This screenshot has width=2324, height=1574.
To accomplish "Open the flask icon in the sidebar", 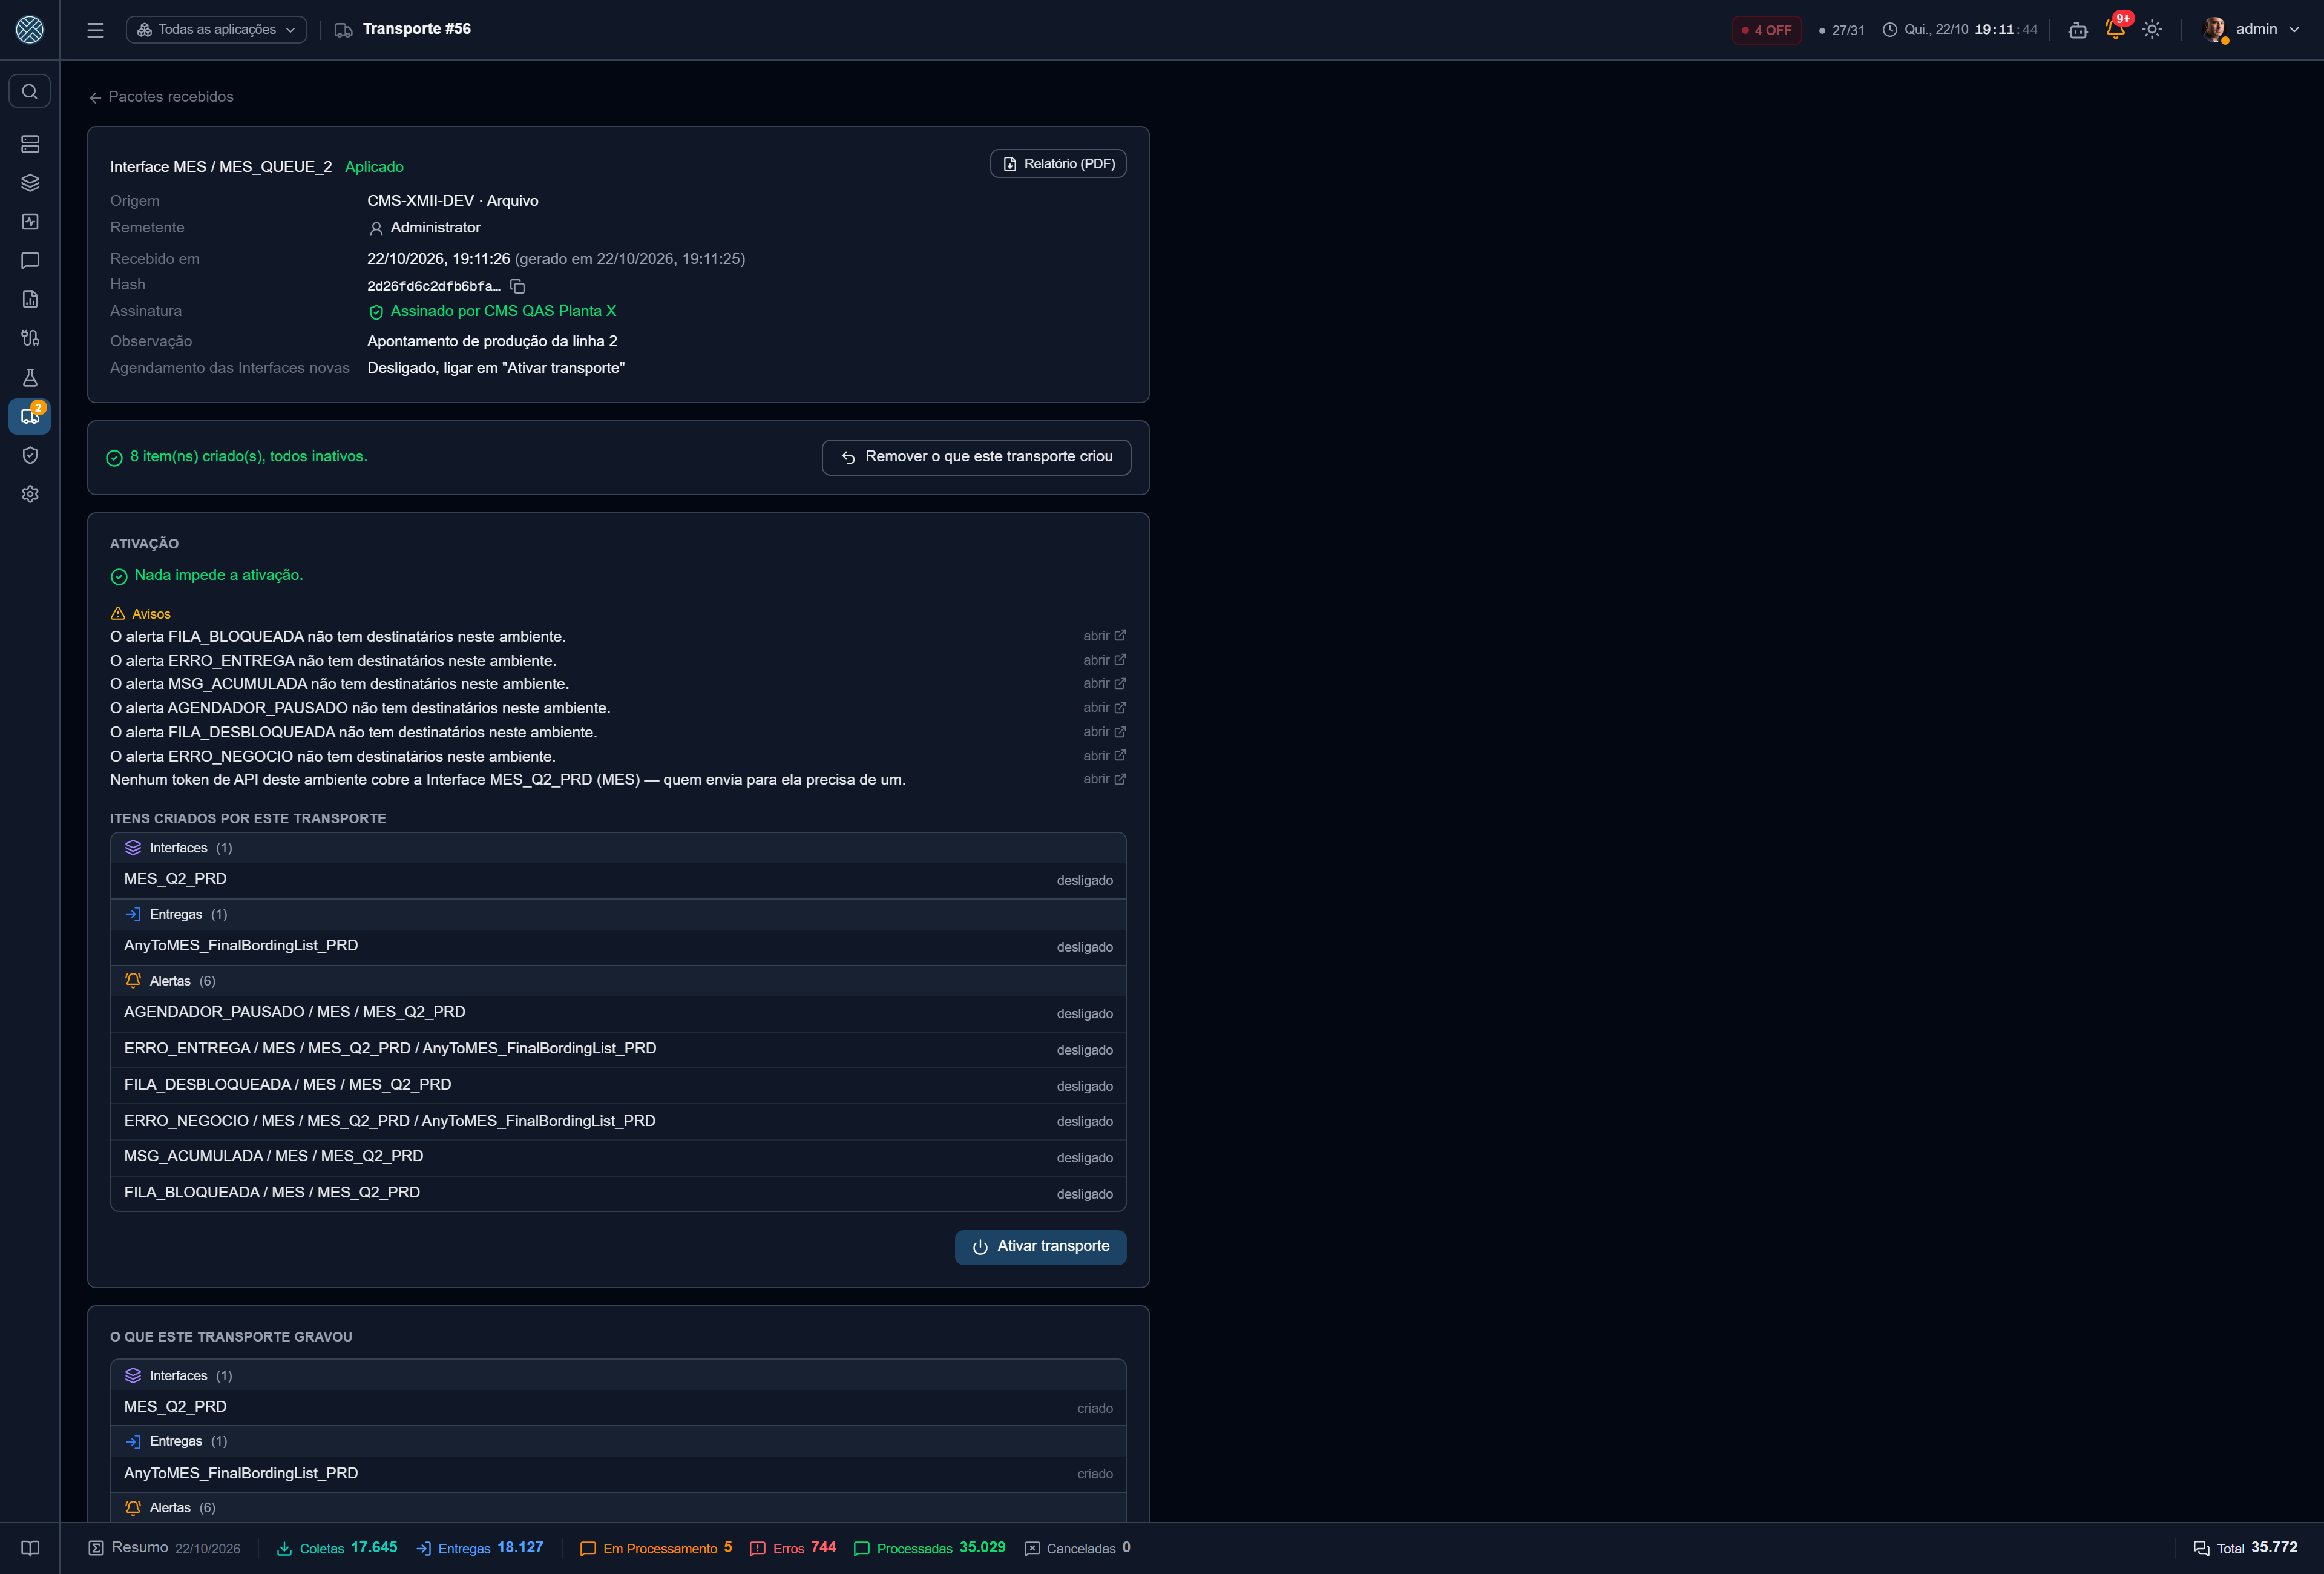I will click(30, 377).
